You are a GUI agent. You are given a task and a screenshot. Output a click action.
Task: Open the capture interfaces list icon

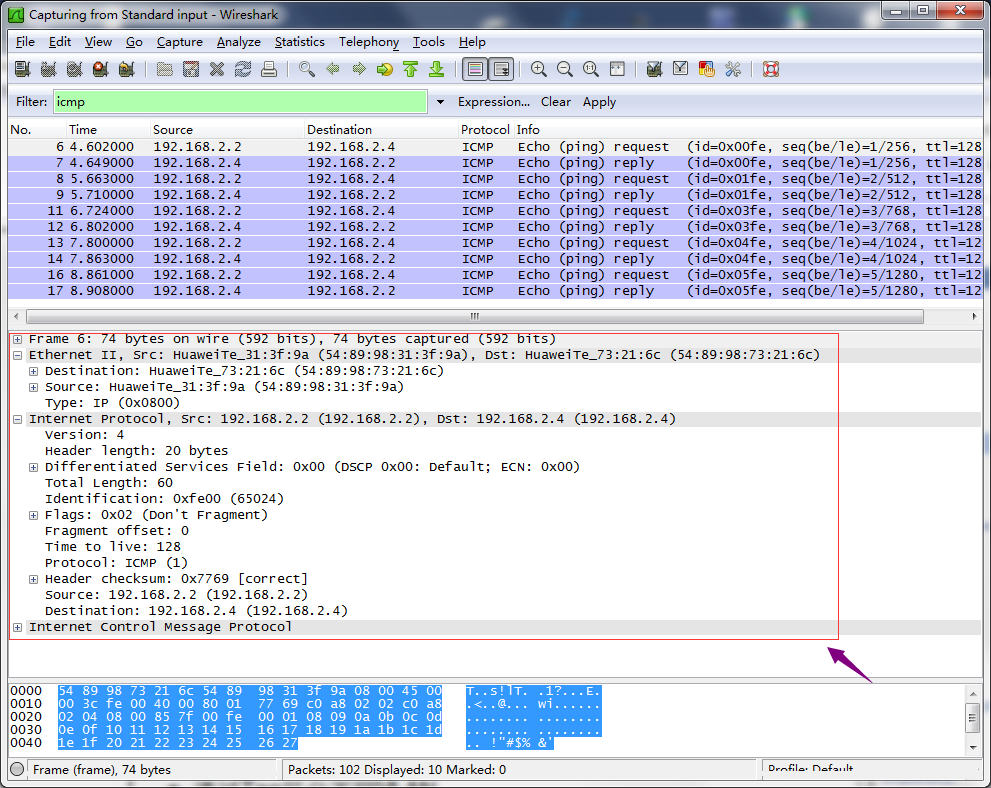(23, 69)
